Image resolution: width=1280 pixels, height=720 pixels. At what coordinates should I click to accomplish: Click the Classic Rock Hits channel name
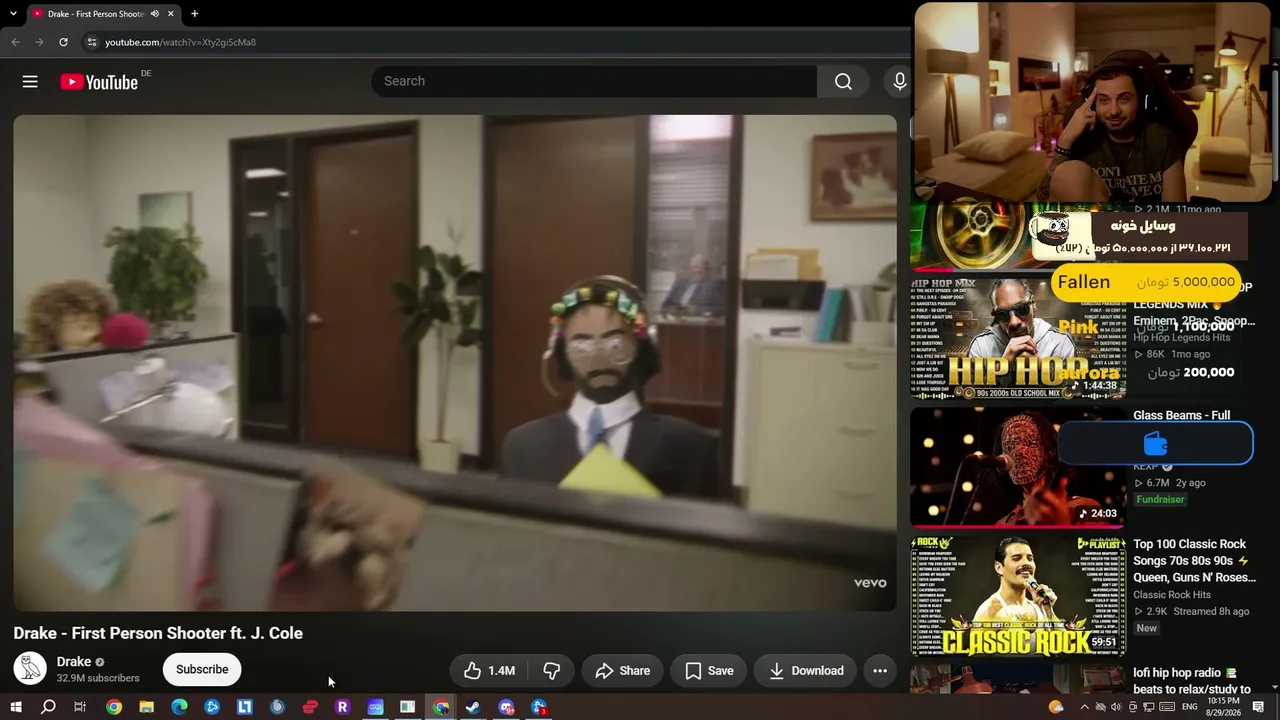pyautogui.click(x=1172, y=595)
